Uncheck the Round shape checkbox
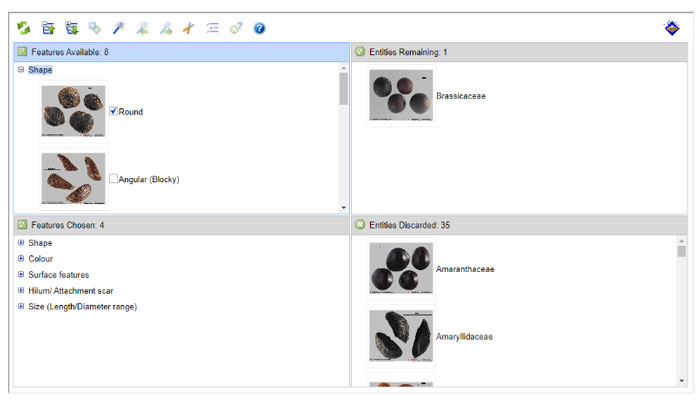This screenshot has width=700, height=402. [114, 111]
